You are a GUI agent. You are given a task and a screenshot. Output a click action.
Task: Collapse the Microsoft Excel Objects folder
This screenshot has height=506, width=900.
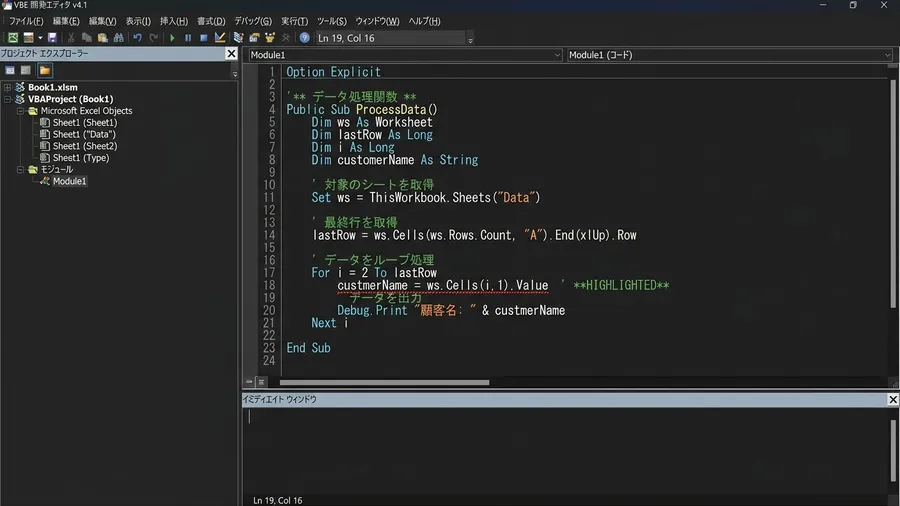point(20,111)
